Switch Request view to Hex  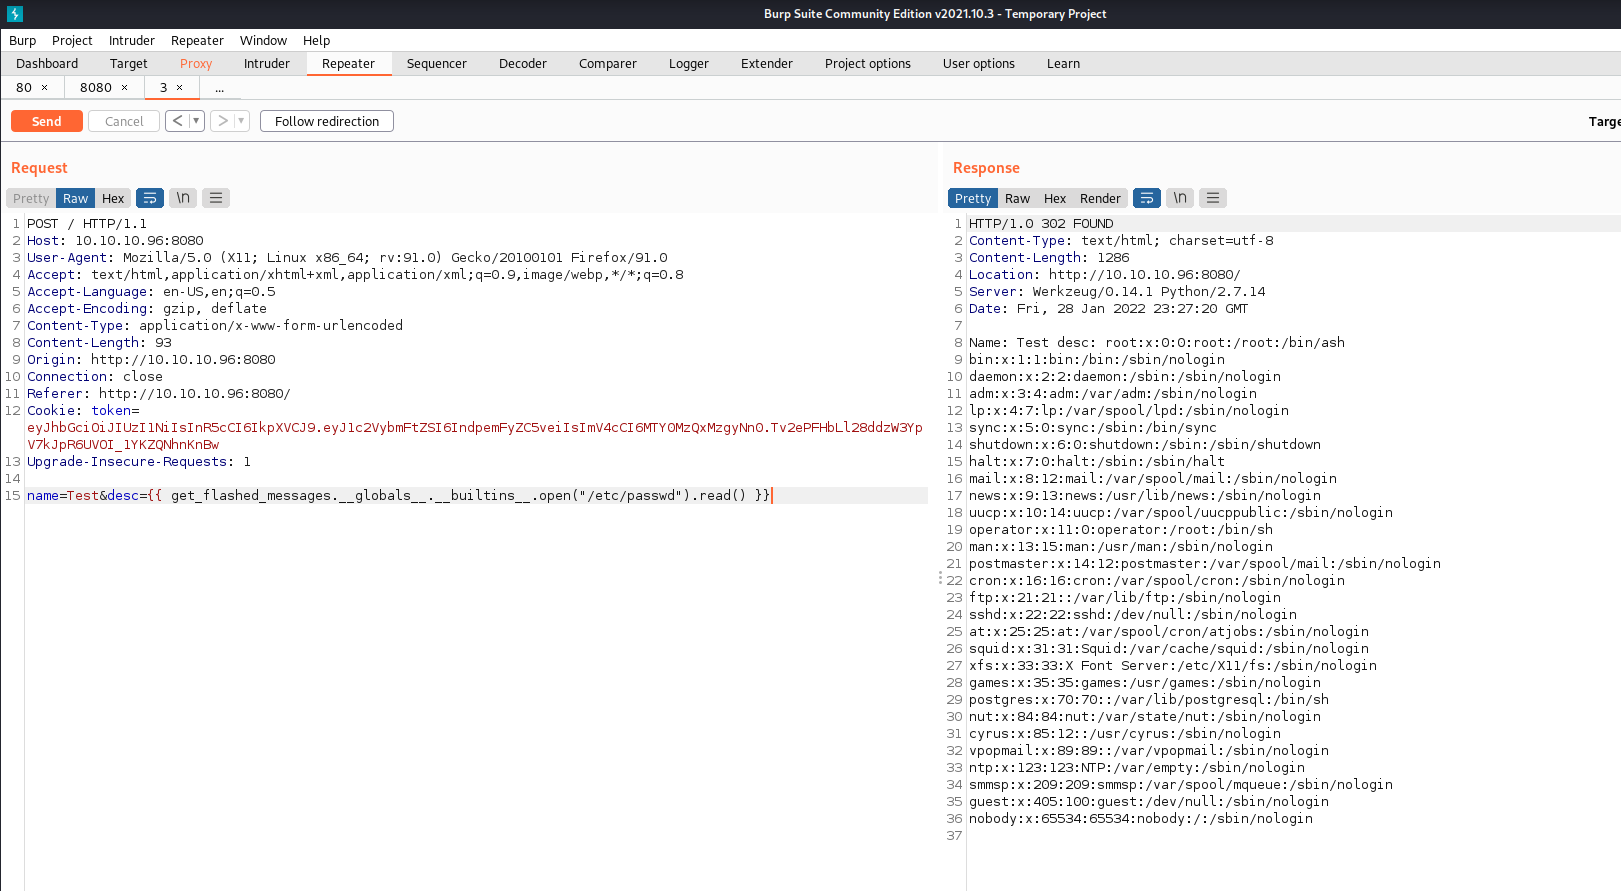(113, 198)
